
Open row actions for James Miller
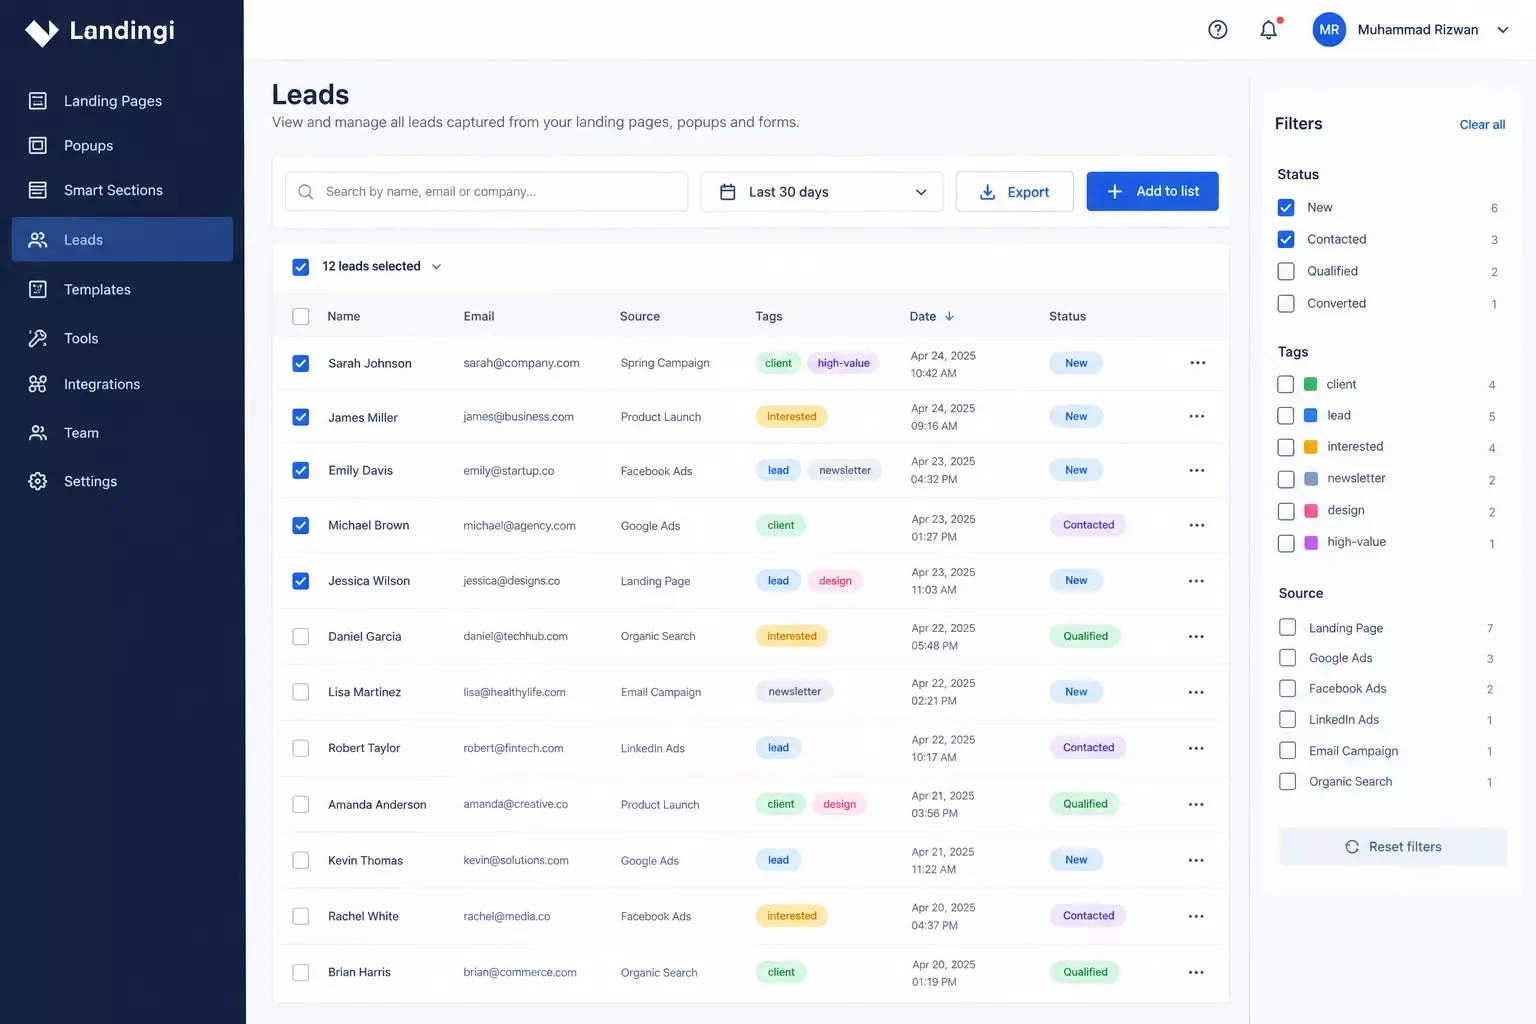[1197, 416]
